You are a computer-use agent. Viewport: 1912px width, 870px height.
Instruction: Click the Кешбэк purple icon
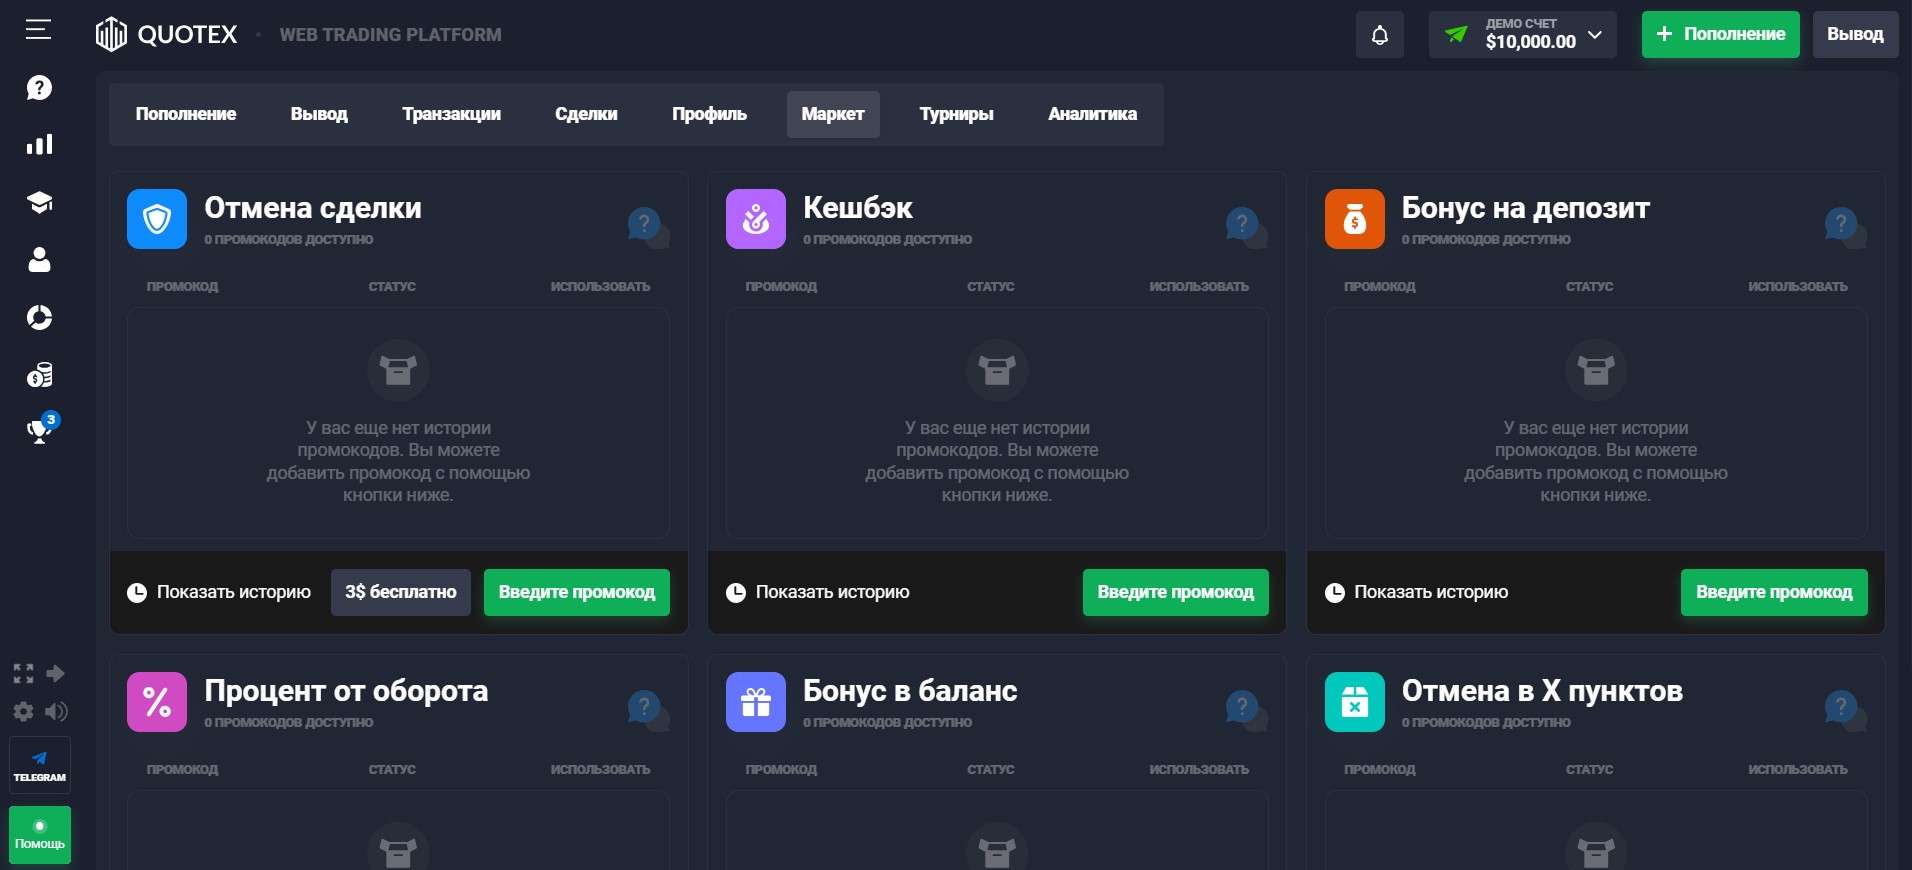756,219
